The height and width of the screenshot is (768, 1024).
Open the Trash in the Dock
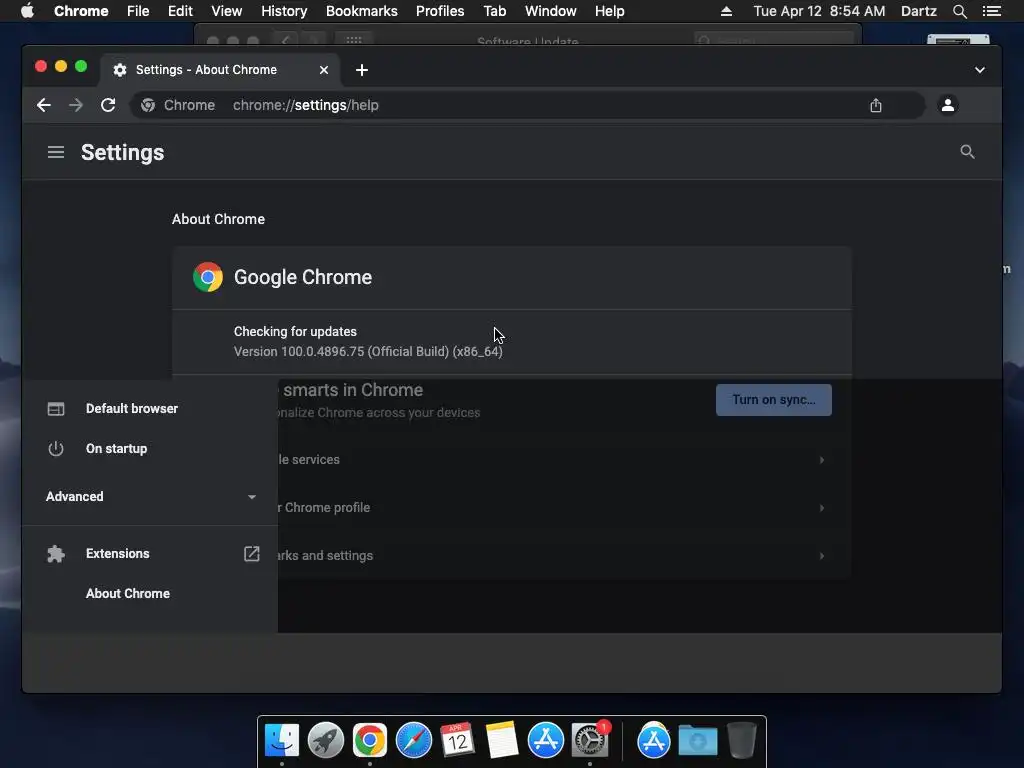point(741,741)
